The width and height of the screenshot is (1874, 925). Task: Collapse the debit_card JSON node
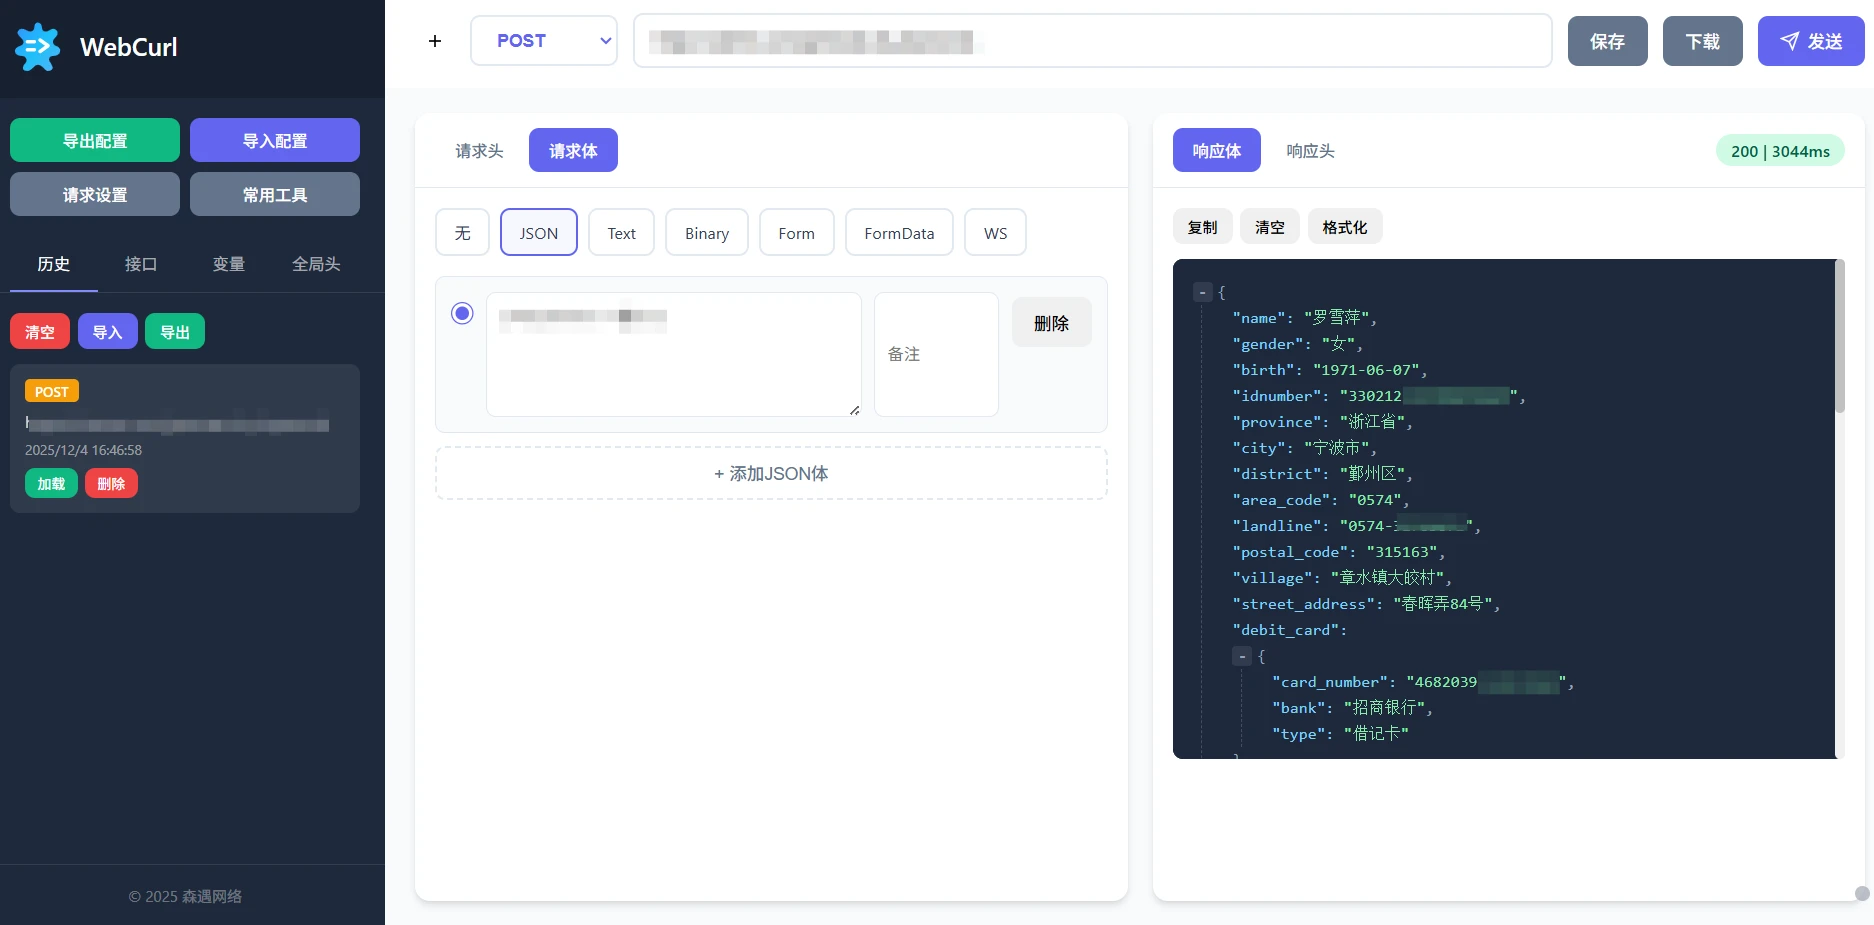[x=1242, y=656]
